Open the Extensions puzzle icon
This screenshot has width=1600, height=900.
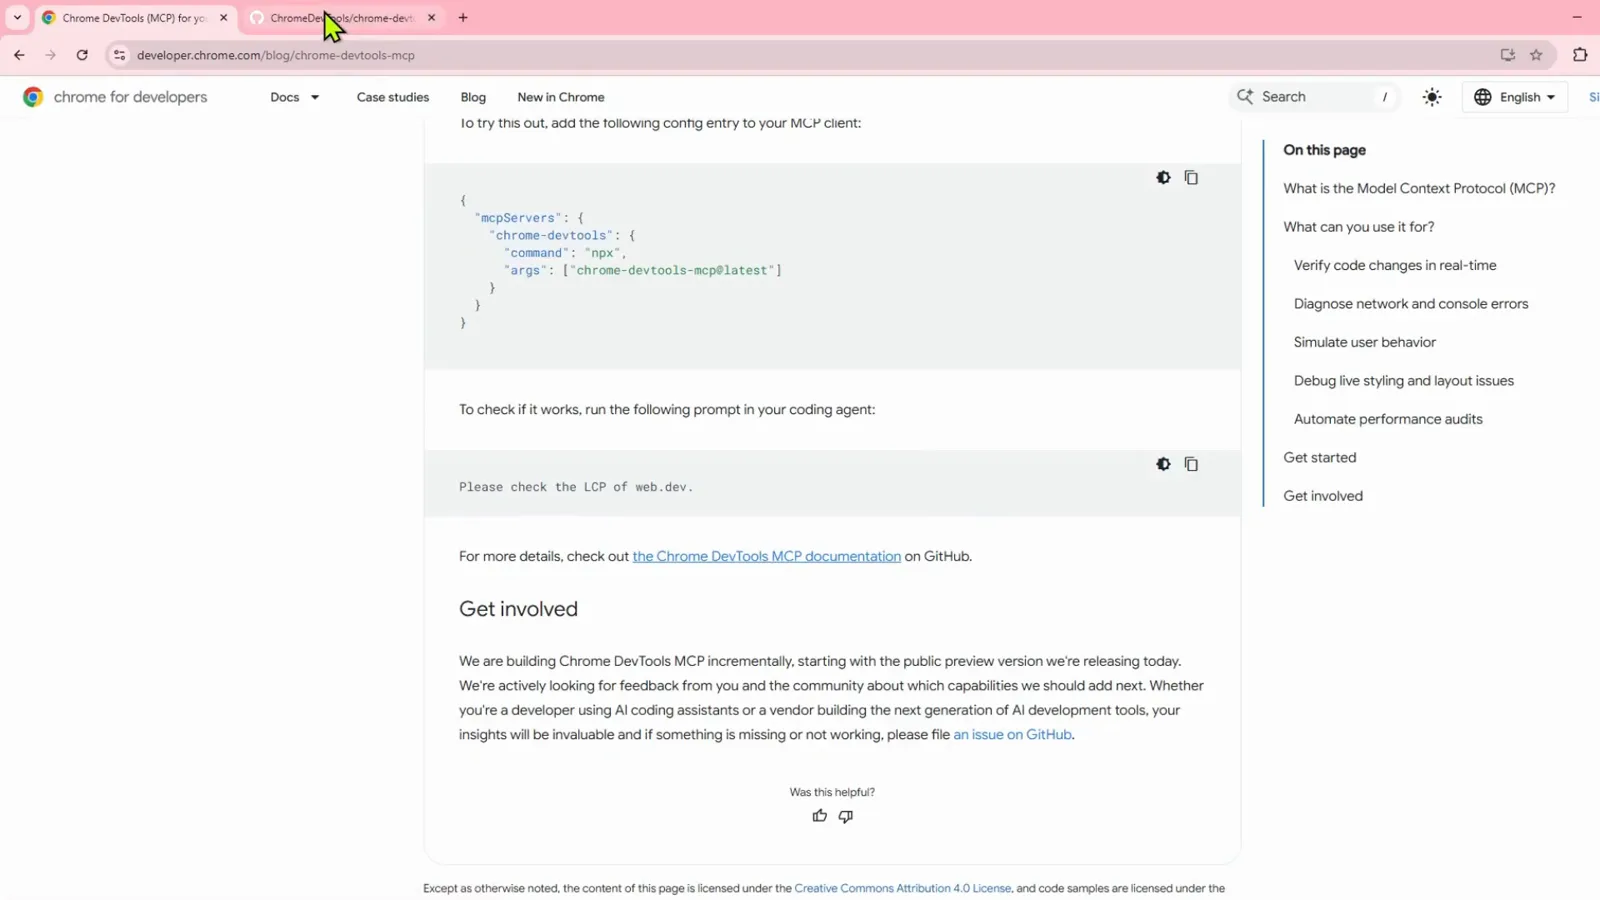click(x=1580, y=55)
